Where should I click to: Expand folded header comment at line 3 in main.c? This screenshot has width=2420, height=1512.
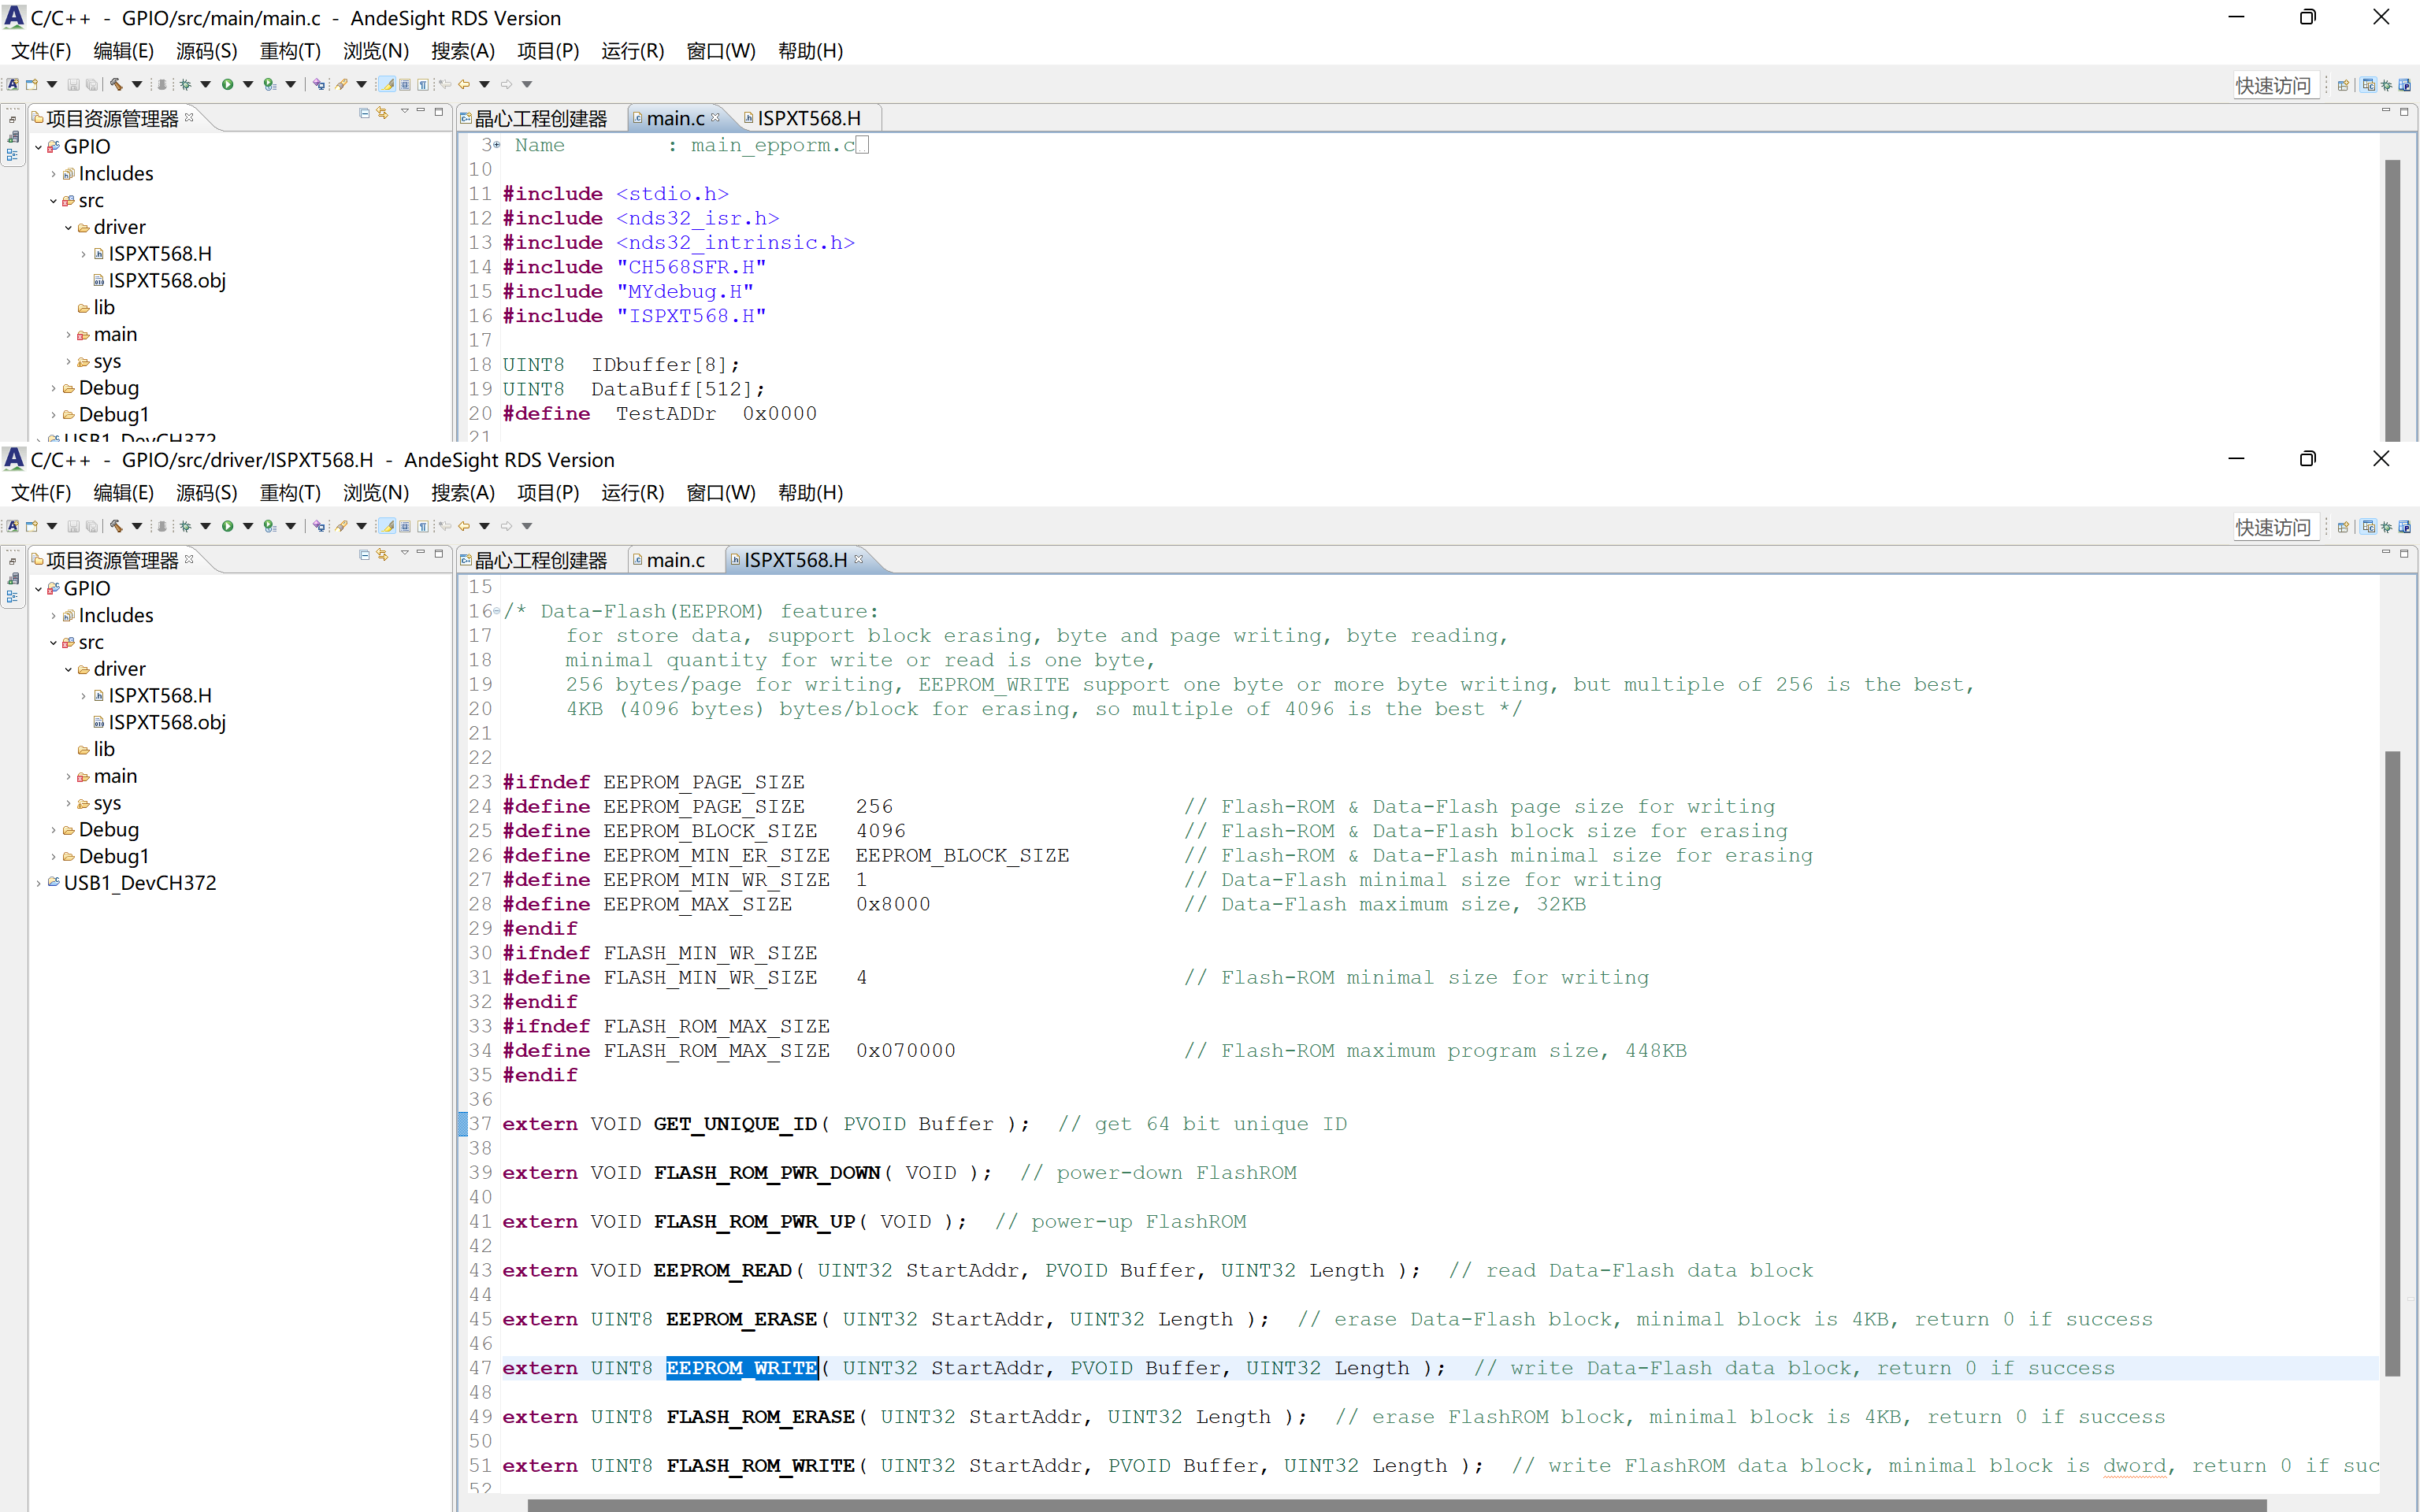pyautogui.click(x=496, y=145)
